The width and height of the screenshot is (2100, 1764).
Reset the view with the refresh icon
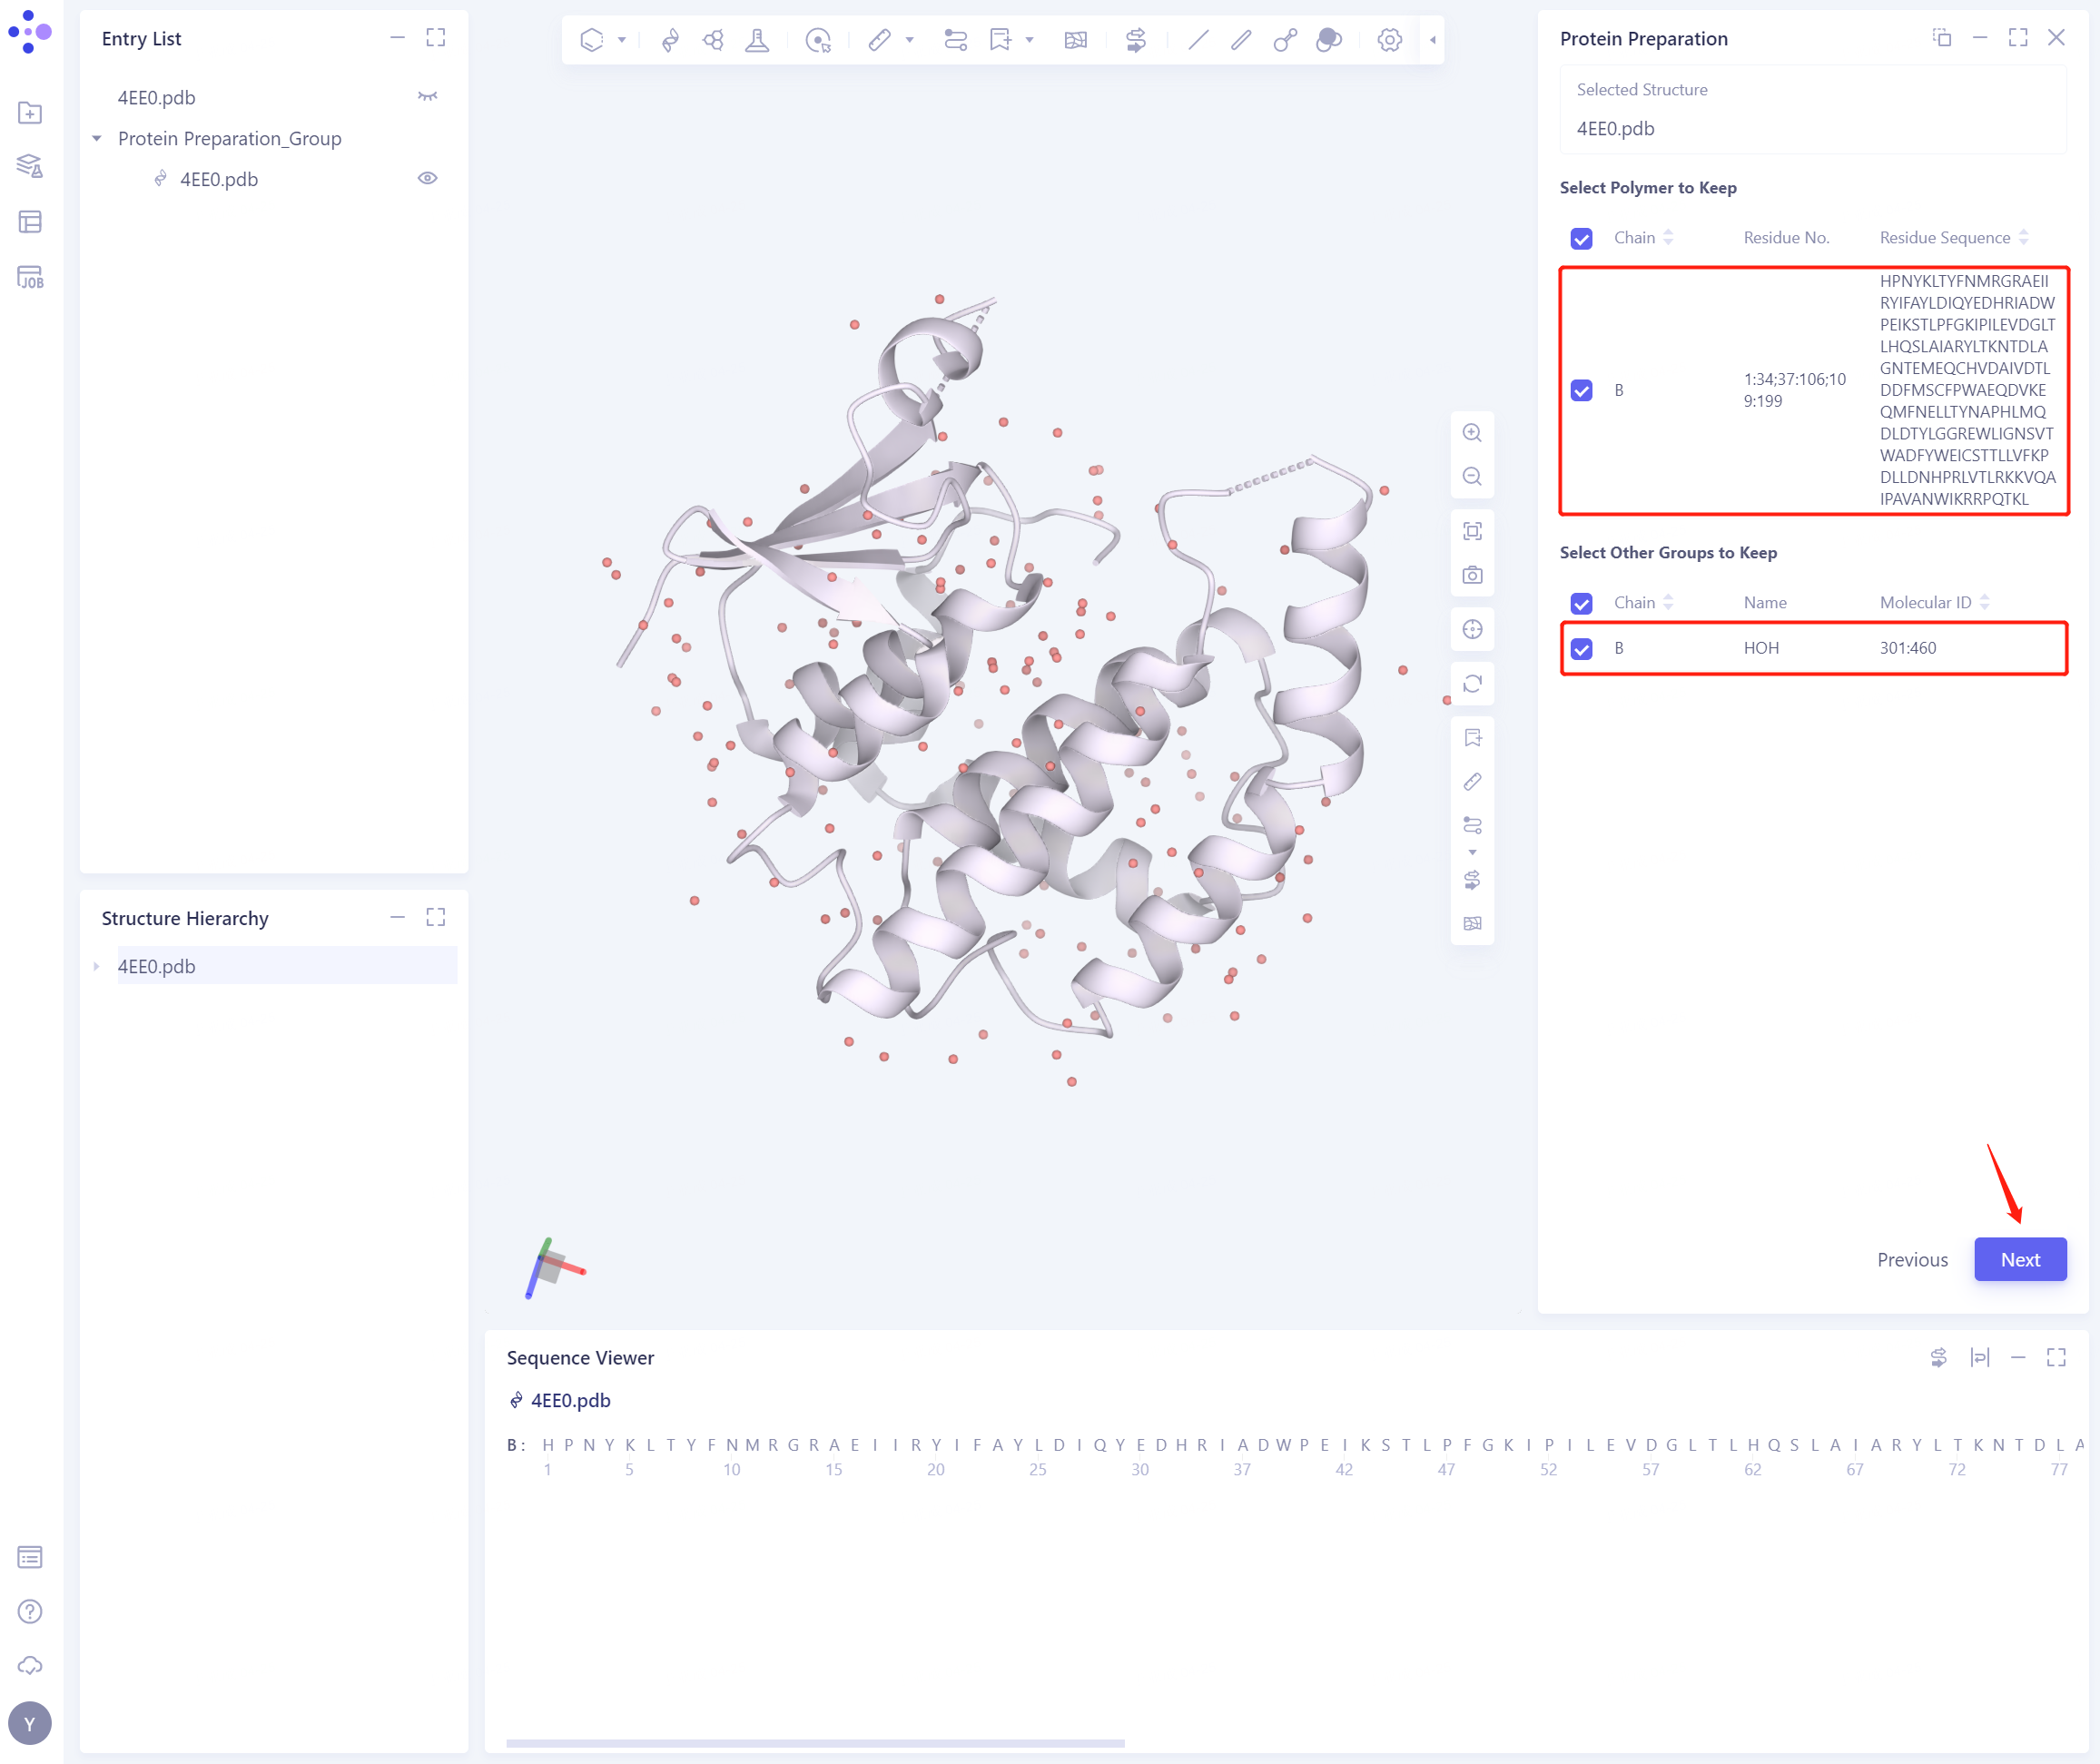1472,683
